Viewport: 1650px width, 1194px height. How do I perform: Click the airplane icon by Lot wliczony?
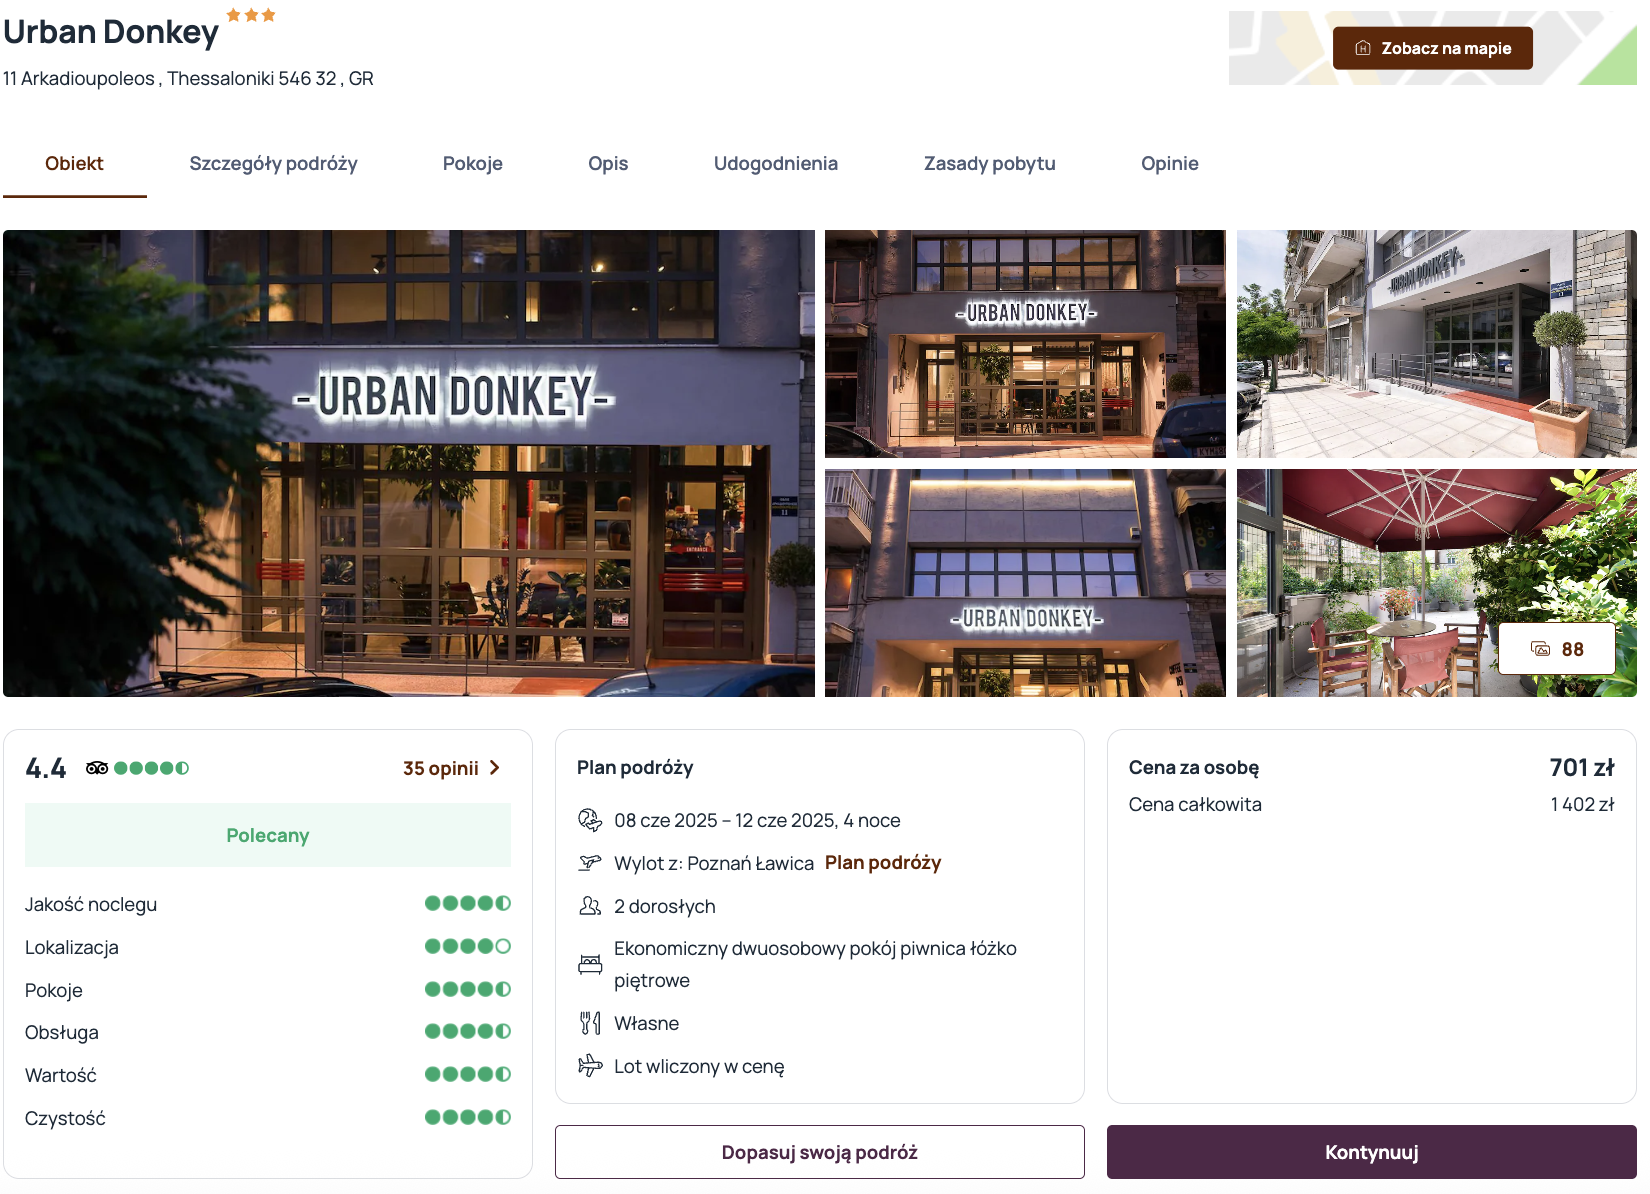[x=590, y=1066]
